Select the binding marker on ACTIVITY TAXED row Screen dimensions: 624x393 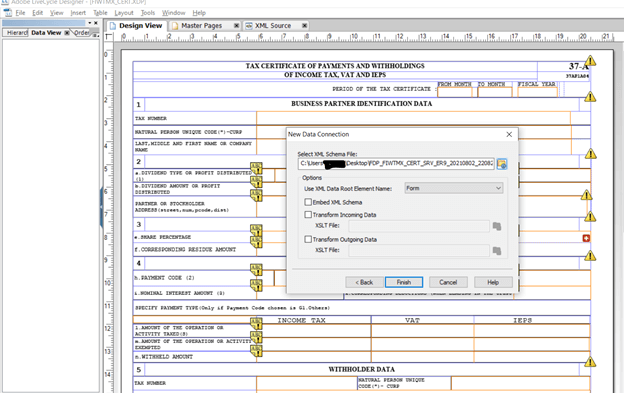point(256,323)
